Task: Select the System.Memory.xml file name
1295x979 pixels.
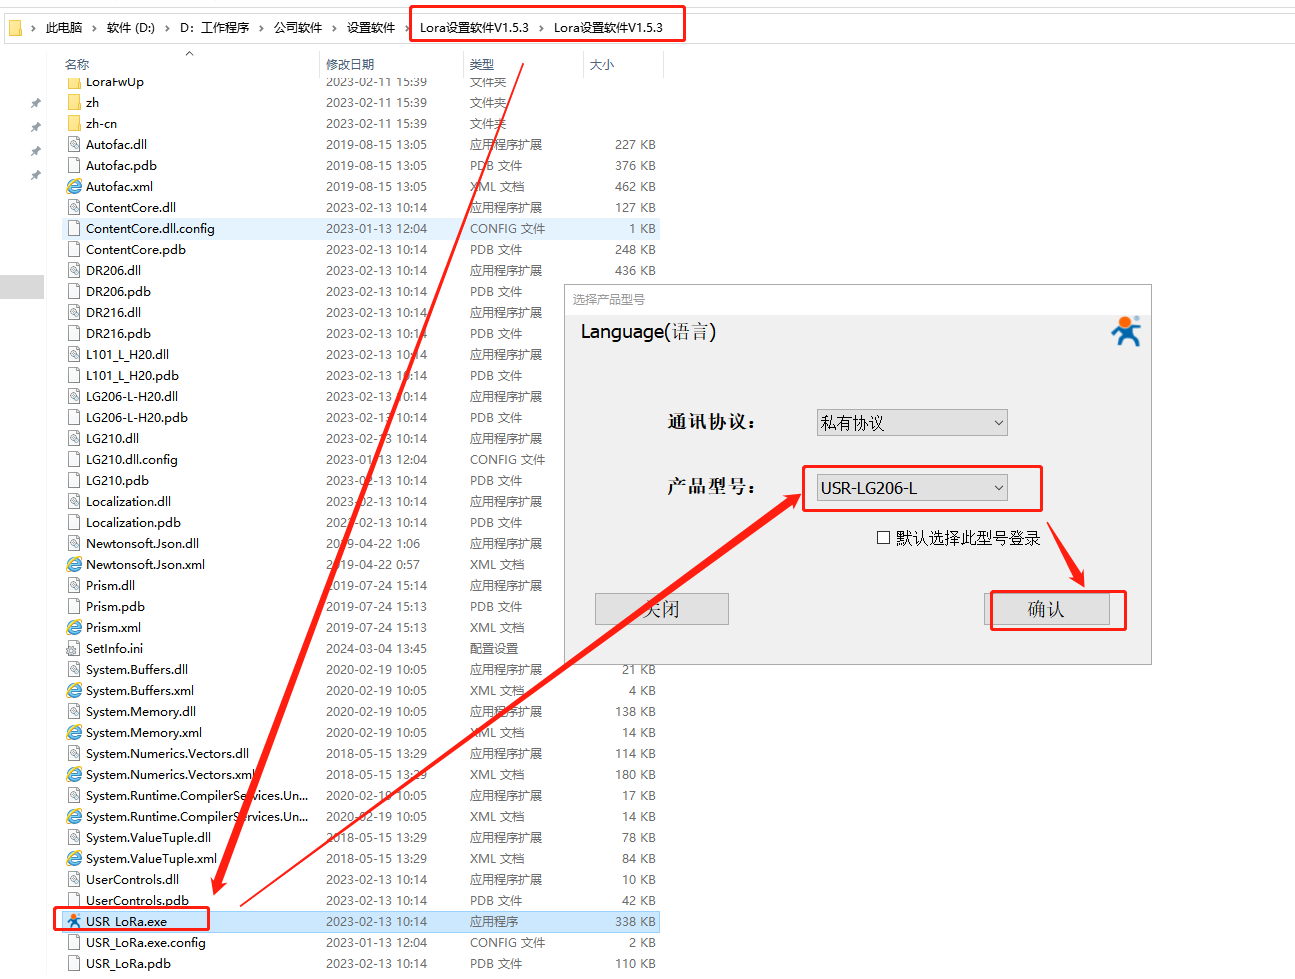Action: (144, 733)
